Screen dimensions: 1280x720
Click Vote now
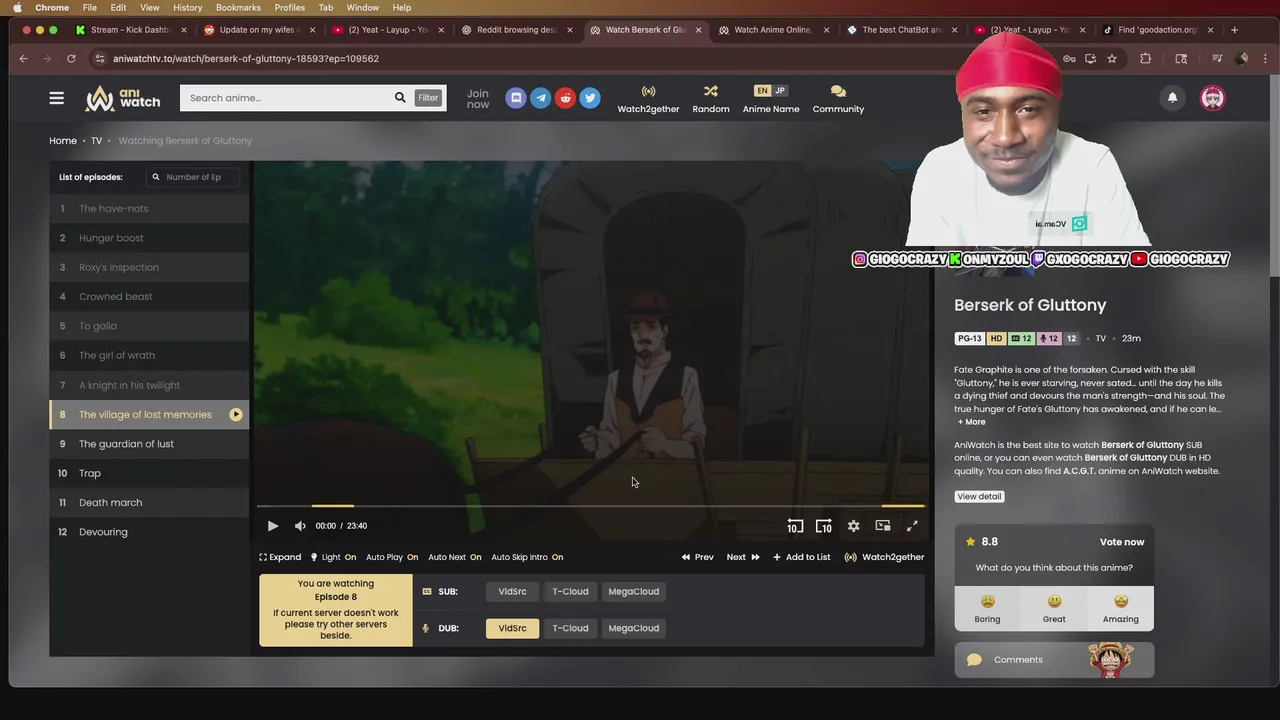tap(1122, 542)
